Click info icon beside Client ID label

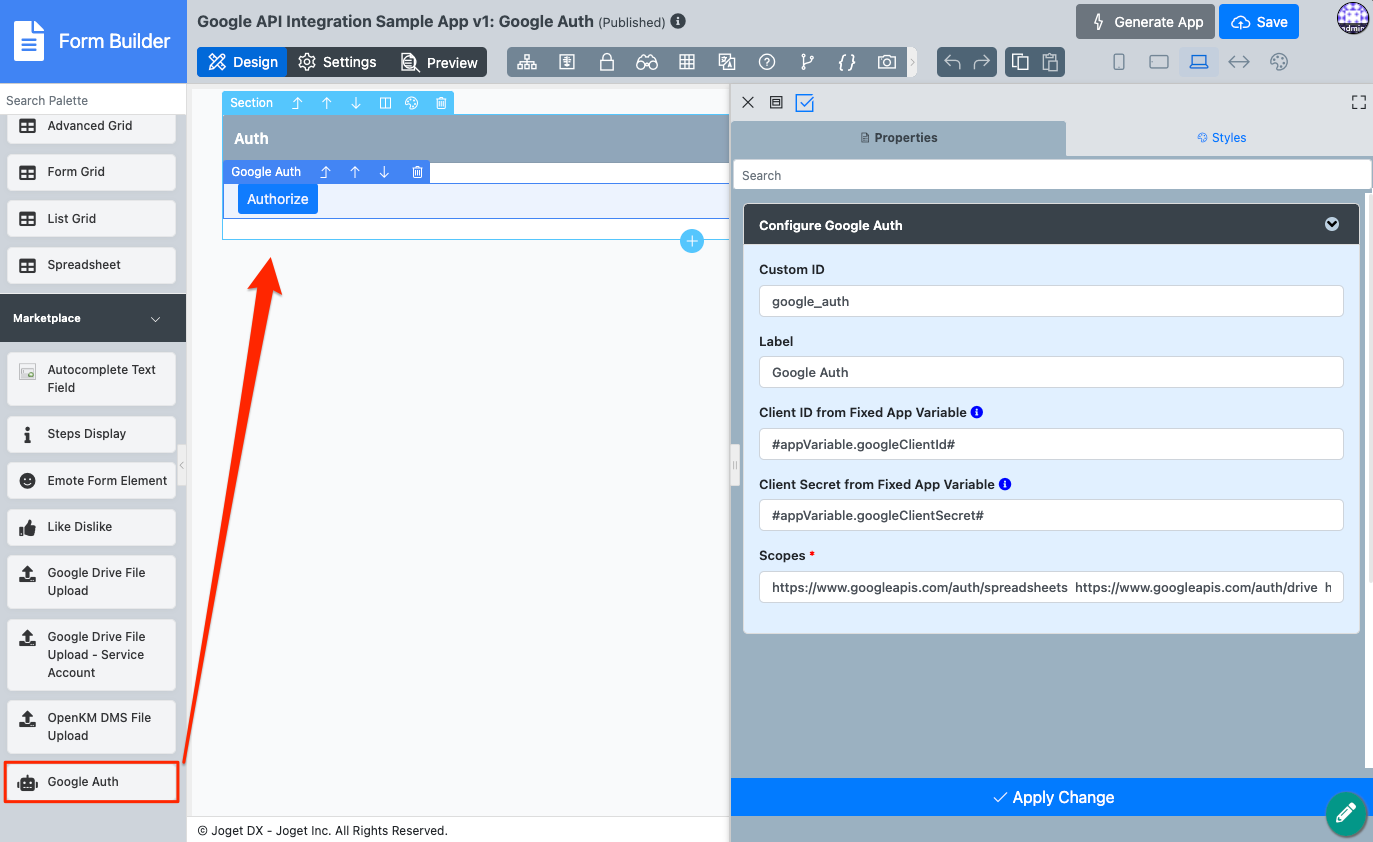tap(977, 412)
